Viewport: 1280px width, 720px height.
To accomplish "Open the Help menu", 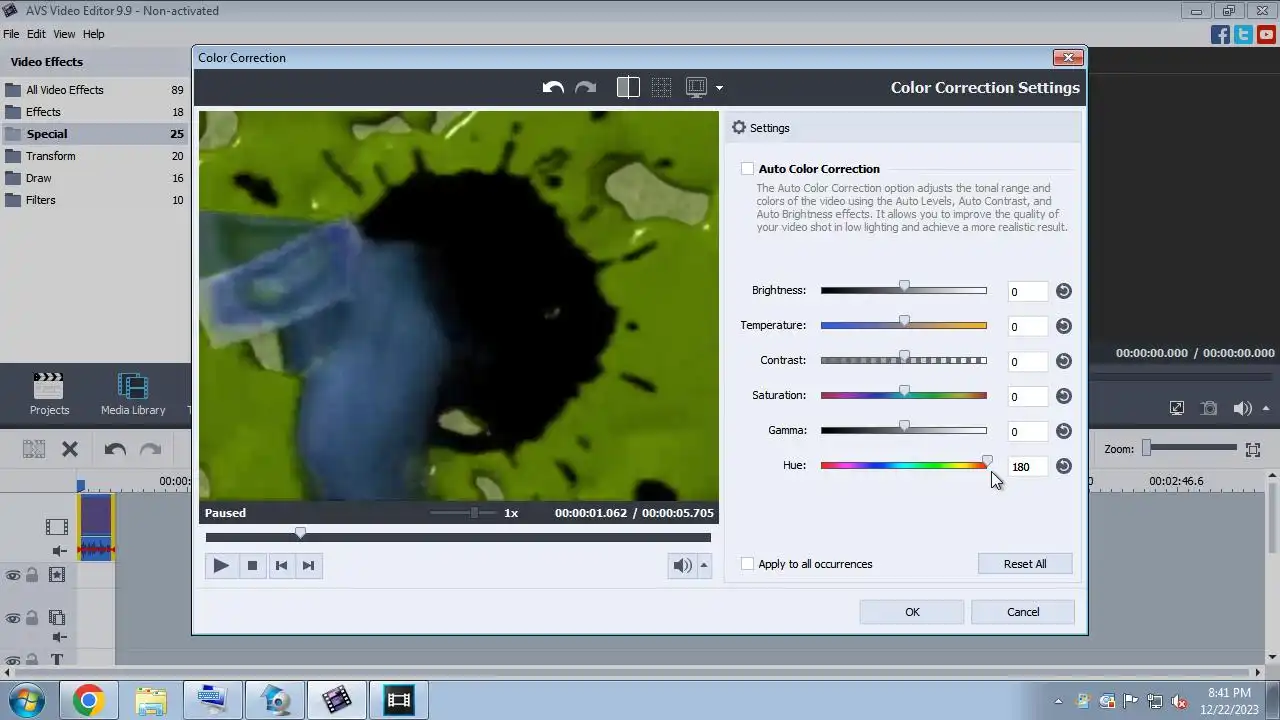I will (x=93, y=34).
